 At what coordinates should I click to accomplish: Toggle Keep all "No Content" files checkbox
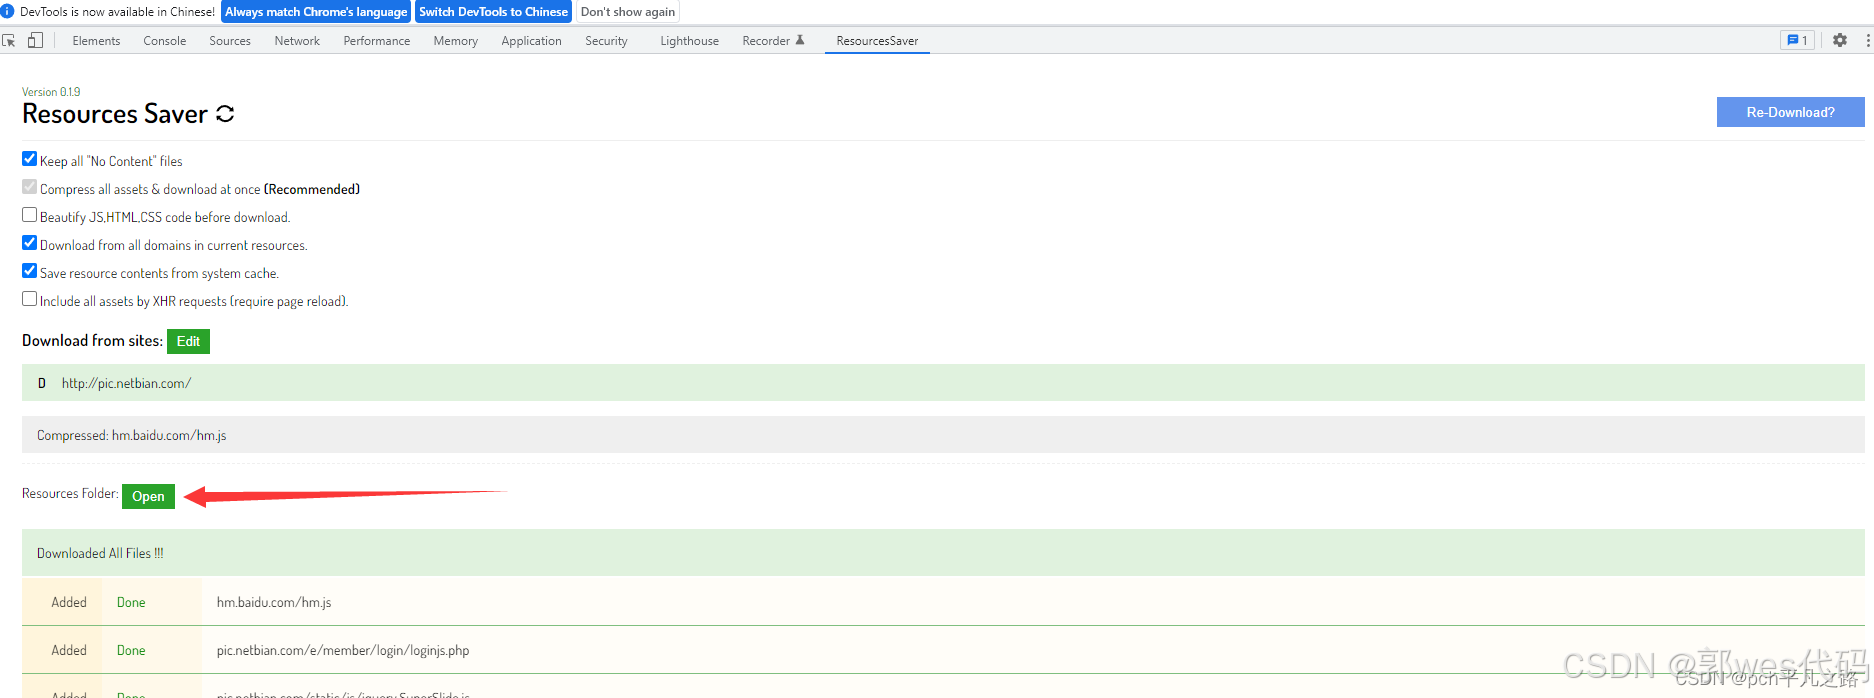30,159
